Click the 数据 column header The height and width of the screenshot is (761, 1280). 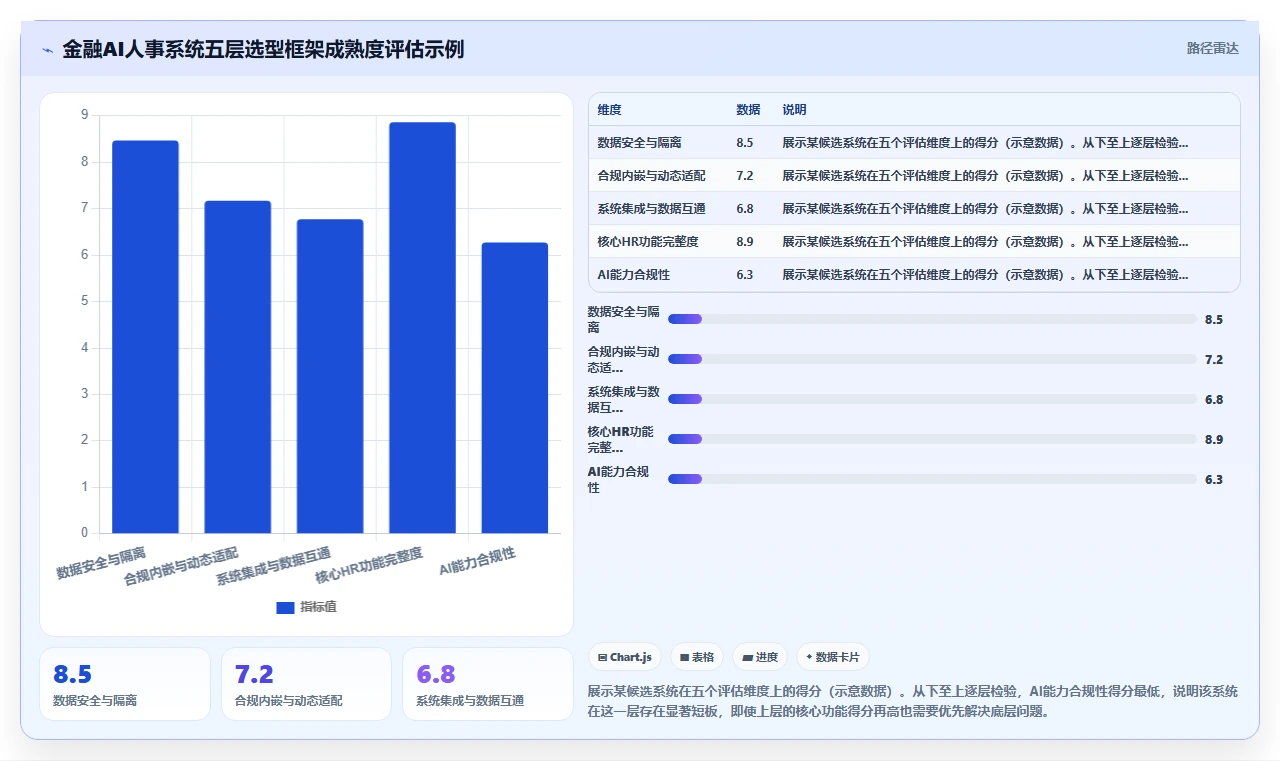pyautogui.click(x=748, y=110)
